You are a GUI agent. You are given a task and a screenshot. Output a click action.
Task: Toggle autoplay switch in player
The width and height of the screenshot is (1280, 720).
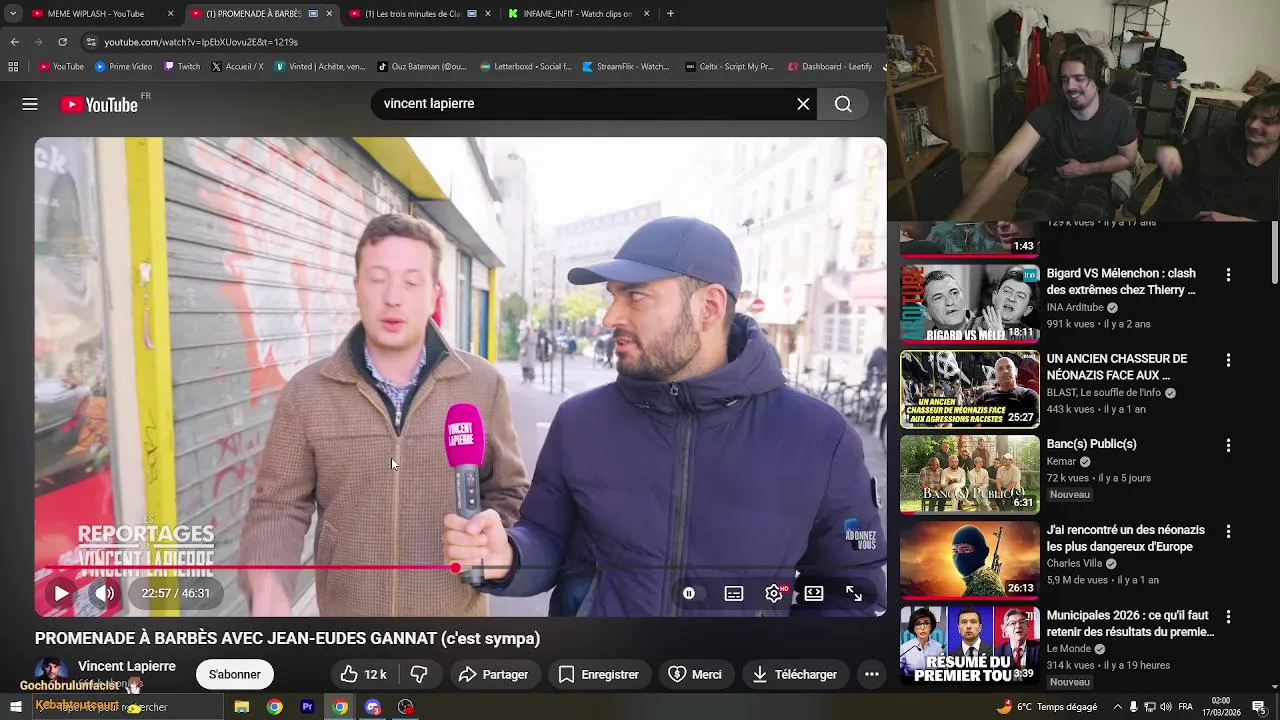pos(689,593)
